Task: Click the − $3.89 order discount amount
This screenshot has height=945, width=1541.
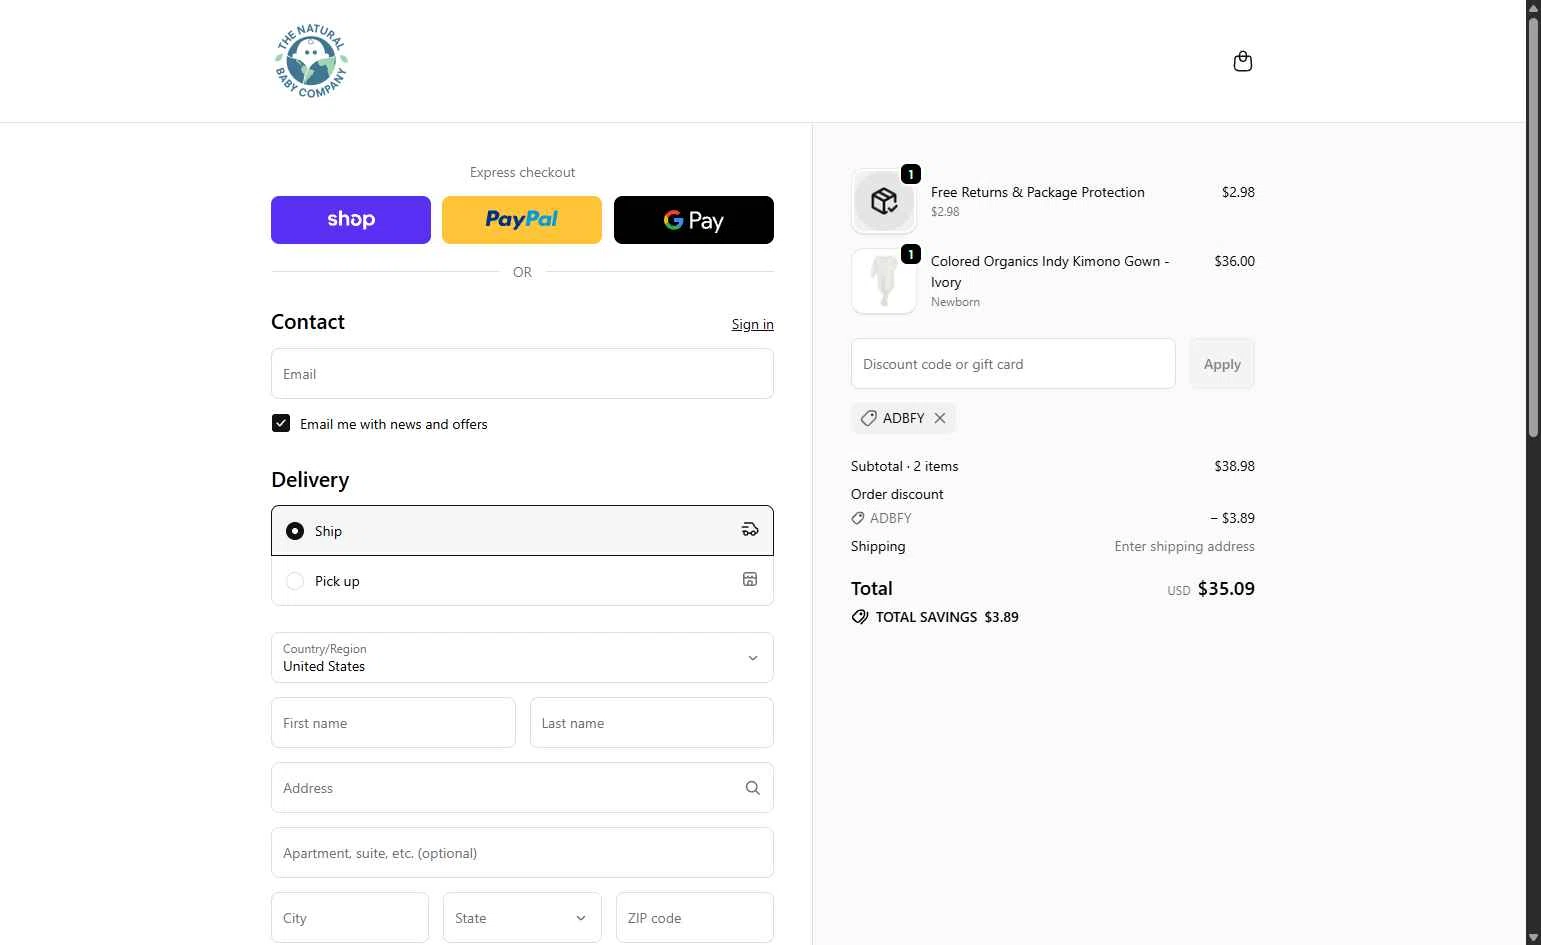Action: 1232,518
